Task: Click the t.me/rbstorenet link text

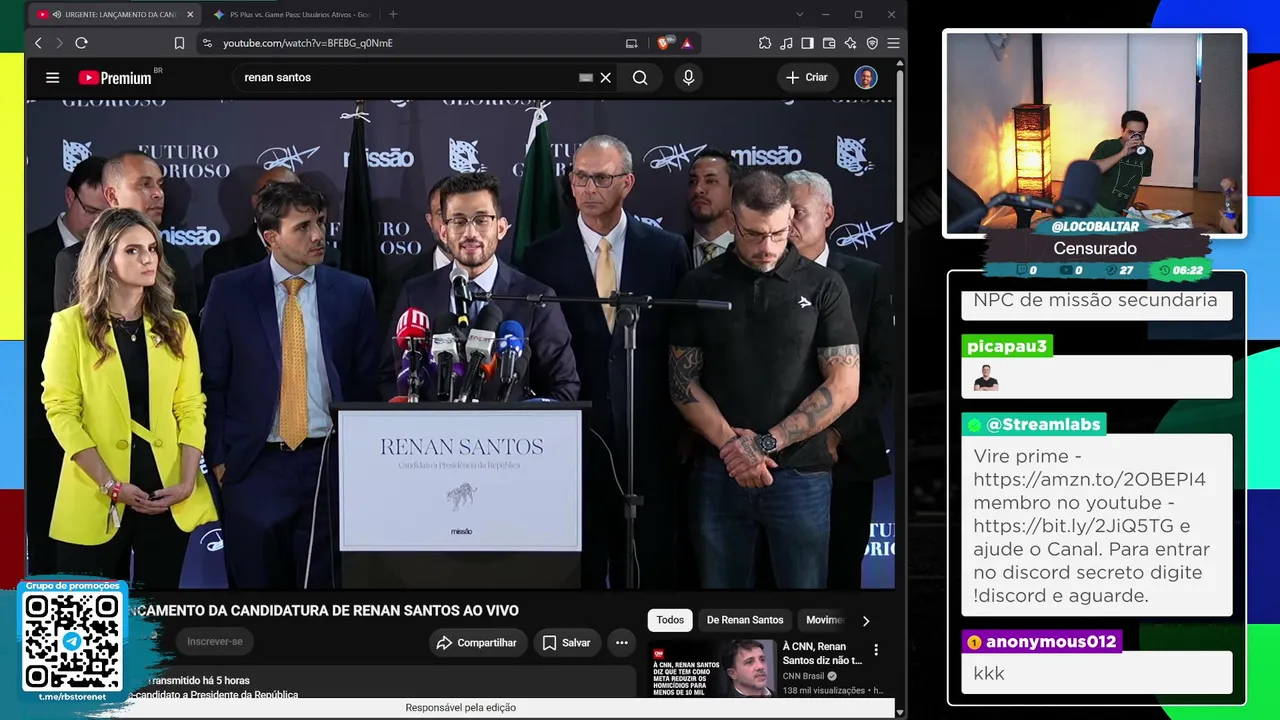Action: tap(72, 697)
